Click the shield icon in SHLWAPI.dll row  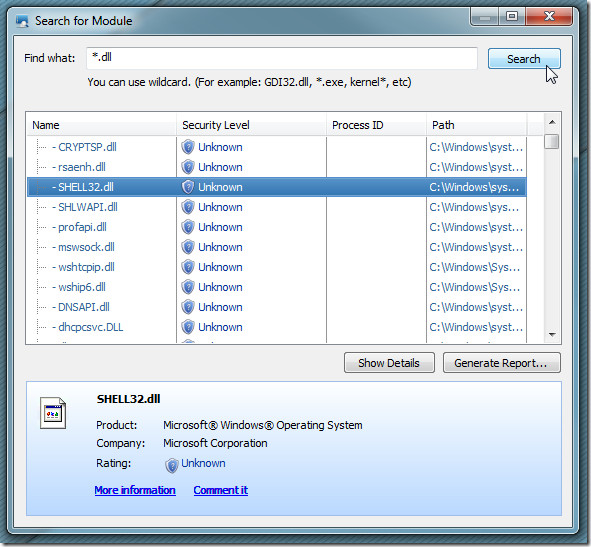click(x=188, y=207)
